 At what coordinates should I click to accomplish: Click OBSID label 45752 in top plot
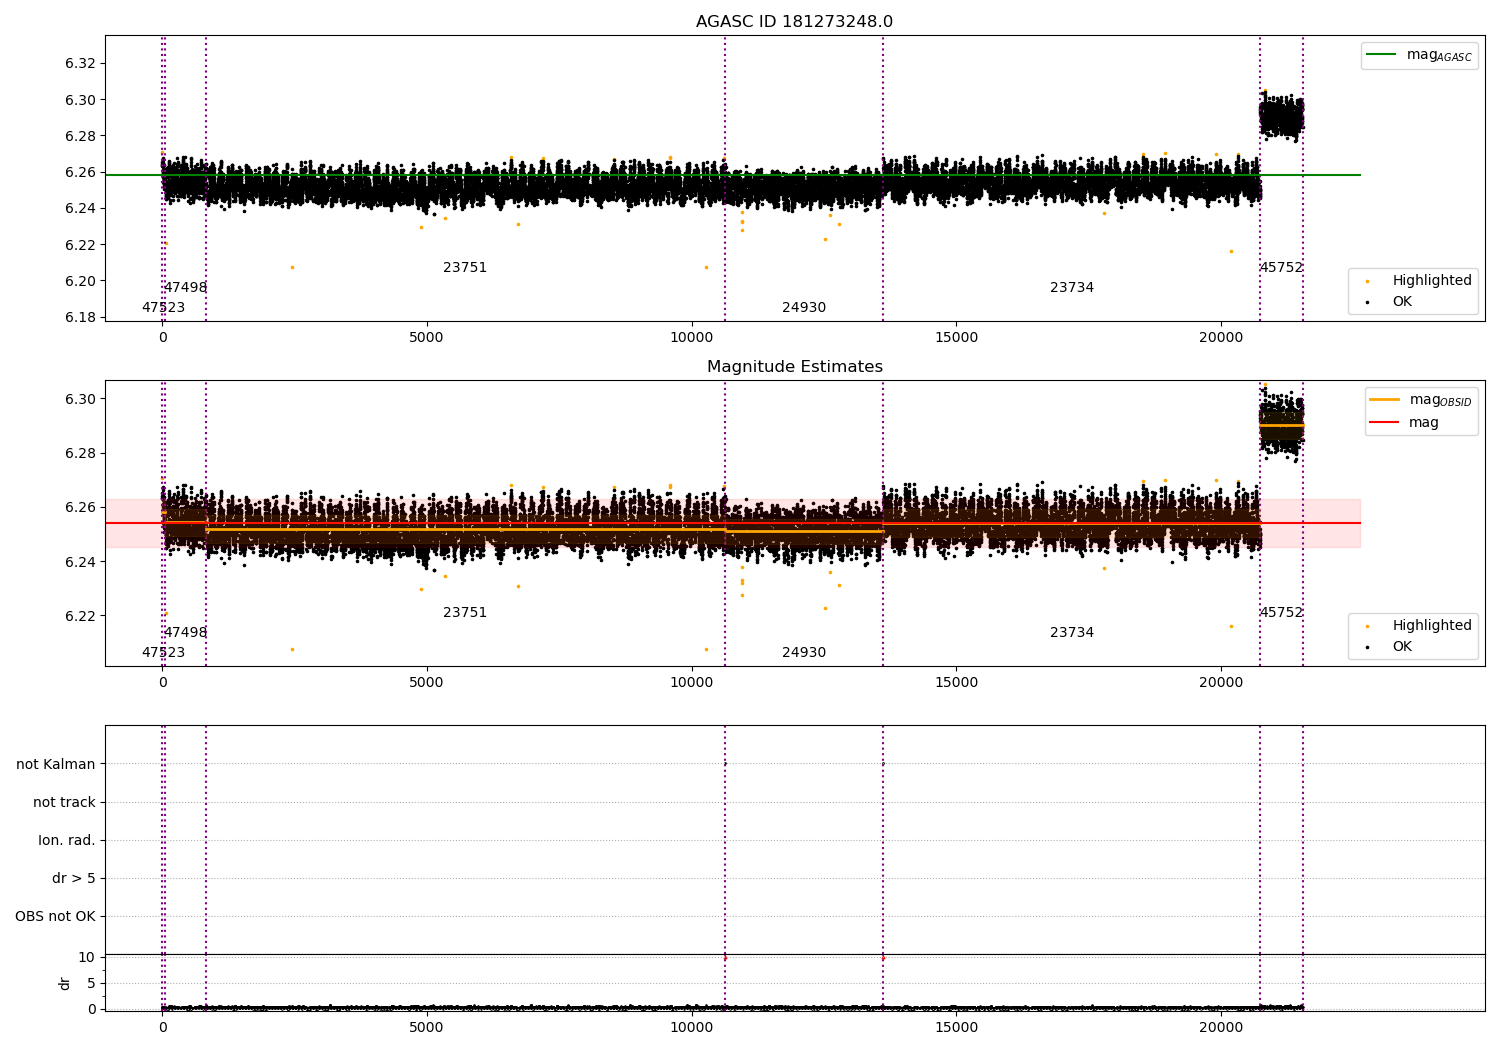1281,267
